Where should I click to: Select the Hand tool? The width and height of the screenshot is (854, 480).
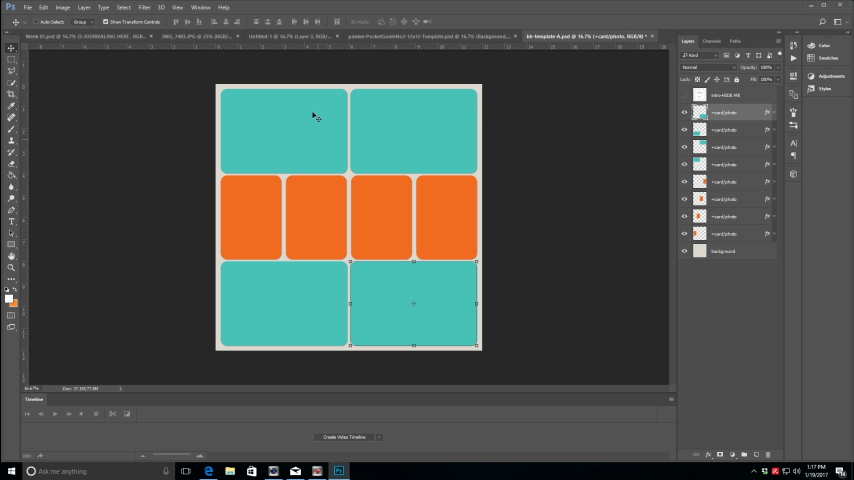click(11, 256)
